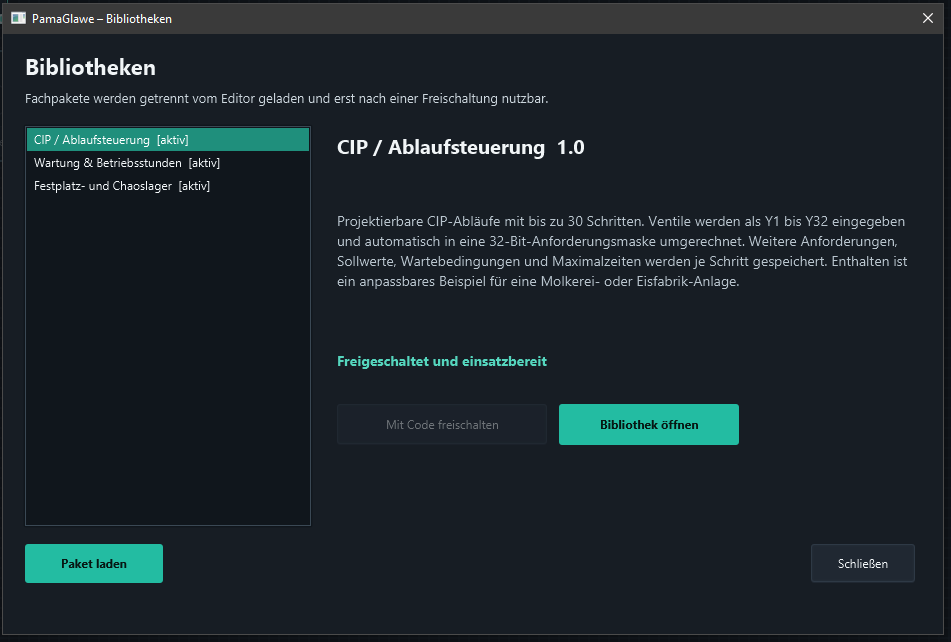Click the Fachpakete werden getrennt subtitle text
Screen dimensions: 951x642
[x=286, y=98]
